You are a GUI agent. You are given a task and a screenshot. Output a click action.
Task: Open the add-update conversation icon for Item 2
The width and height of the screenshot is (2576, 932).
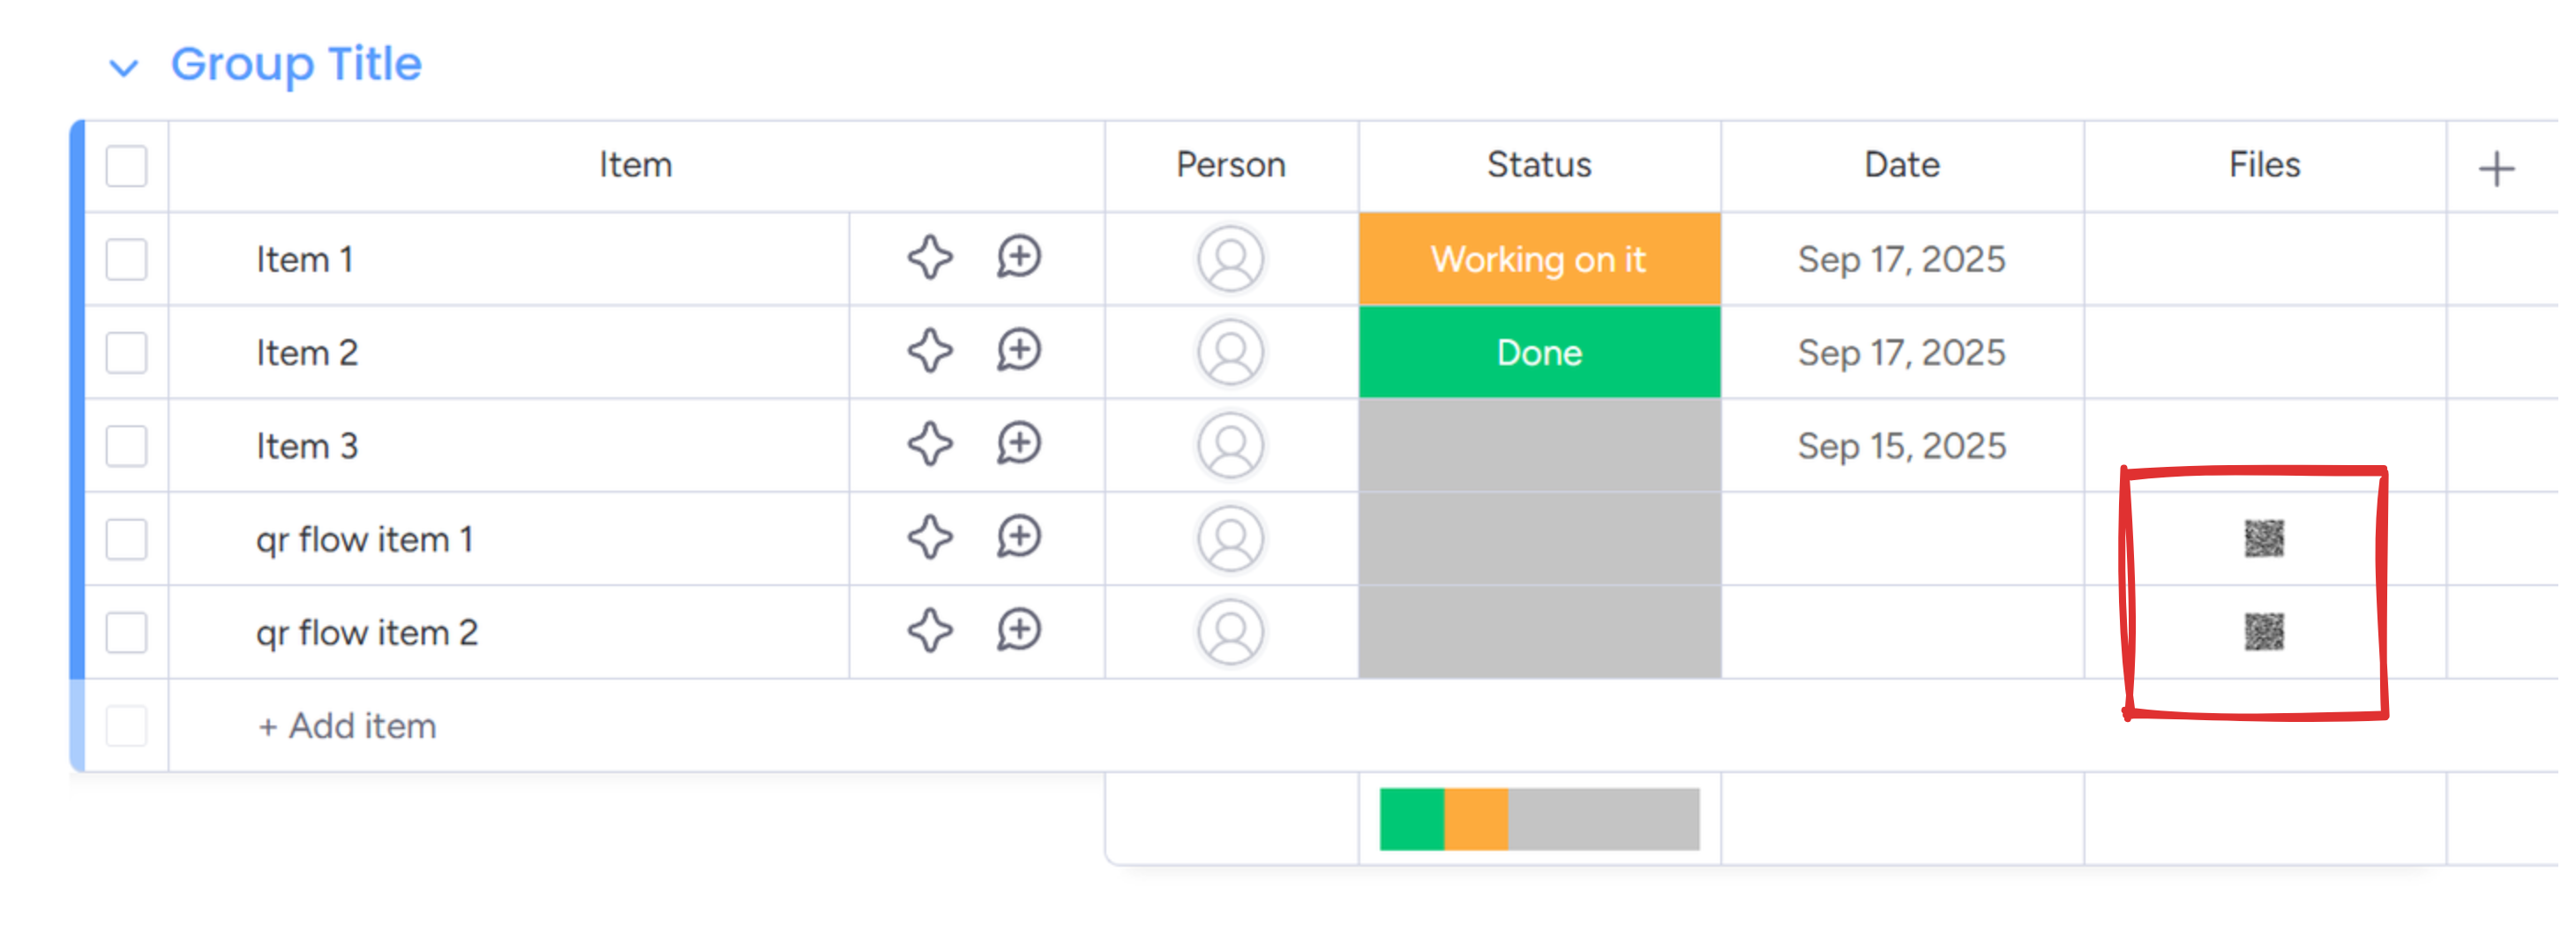pos(1018,351)
